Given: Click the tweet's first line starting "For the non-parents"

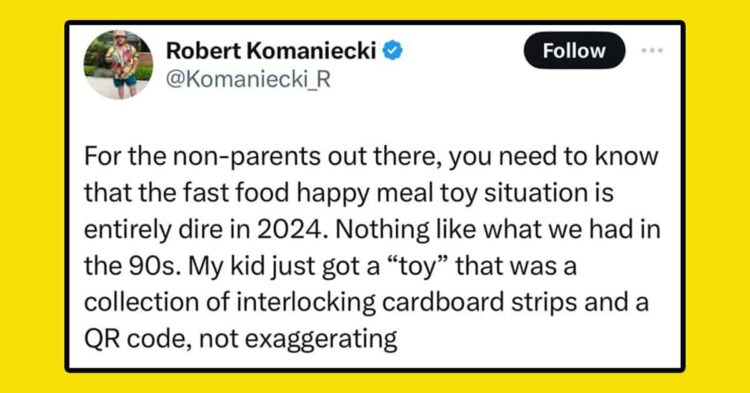Looking at the screenshot, I should pos(371,157).
